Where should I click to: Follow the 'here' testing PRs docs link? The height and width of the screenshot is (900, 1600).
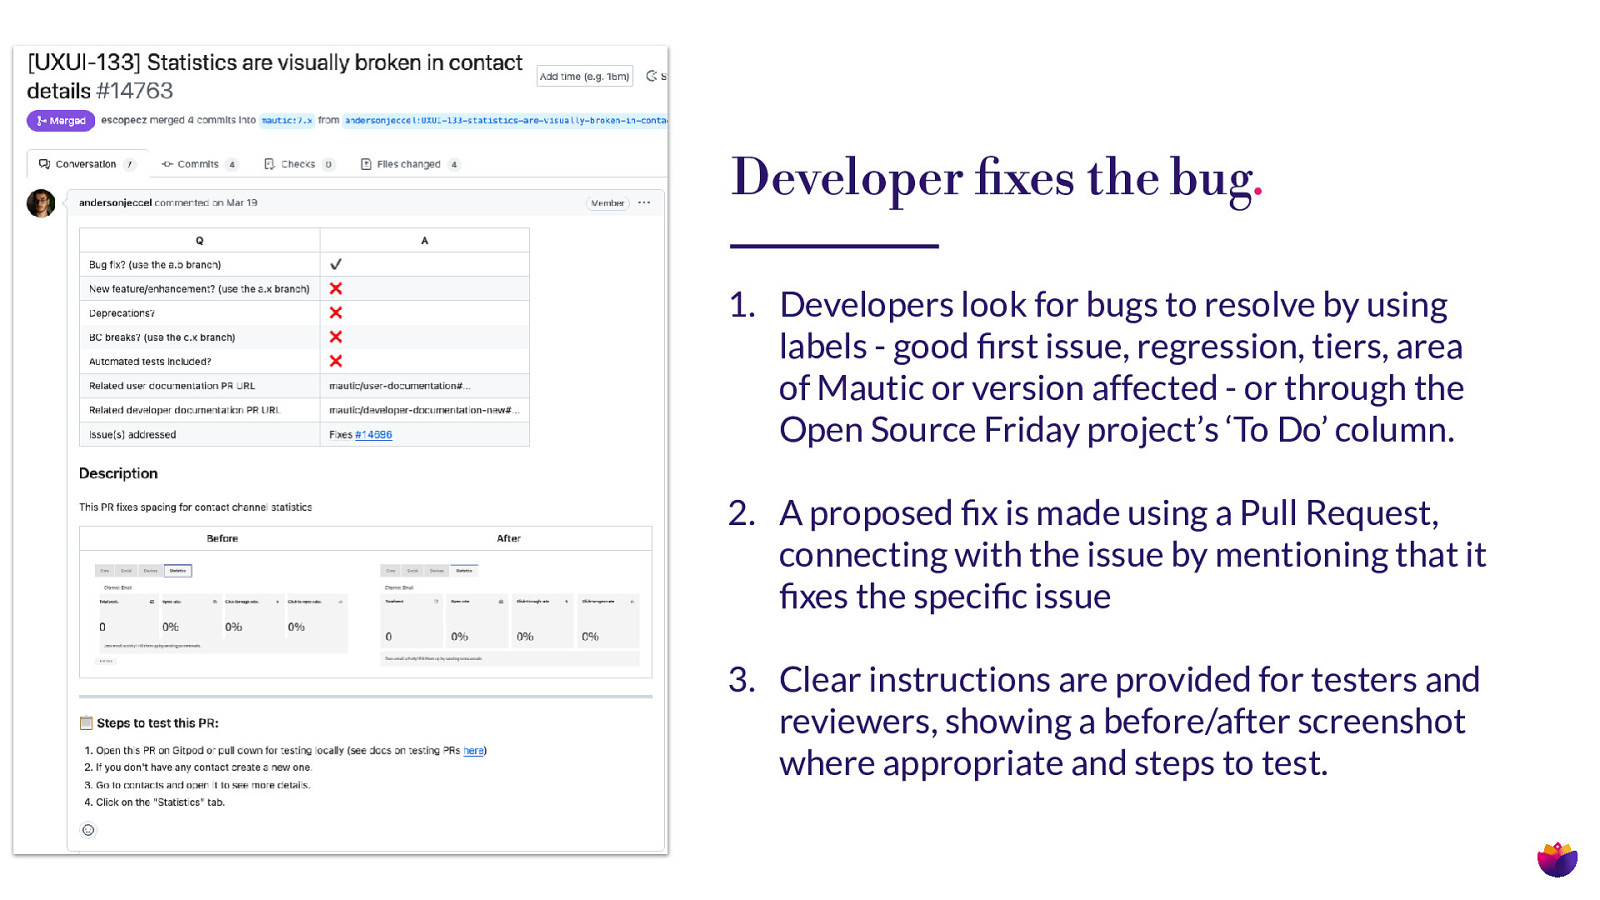coord(473,751)
